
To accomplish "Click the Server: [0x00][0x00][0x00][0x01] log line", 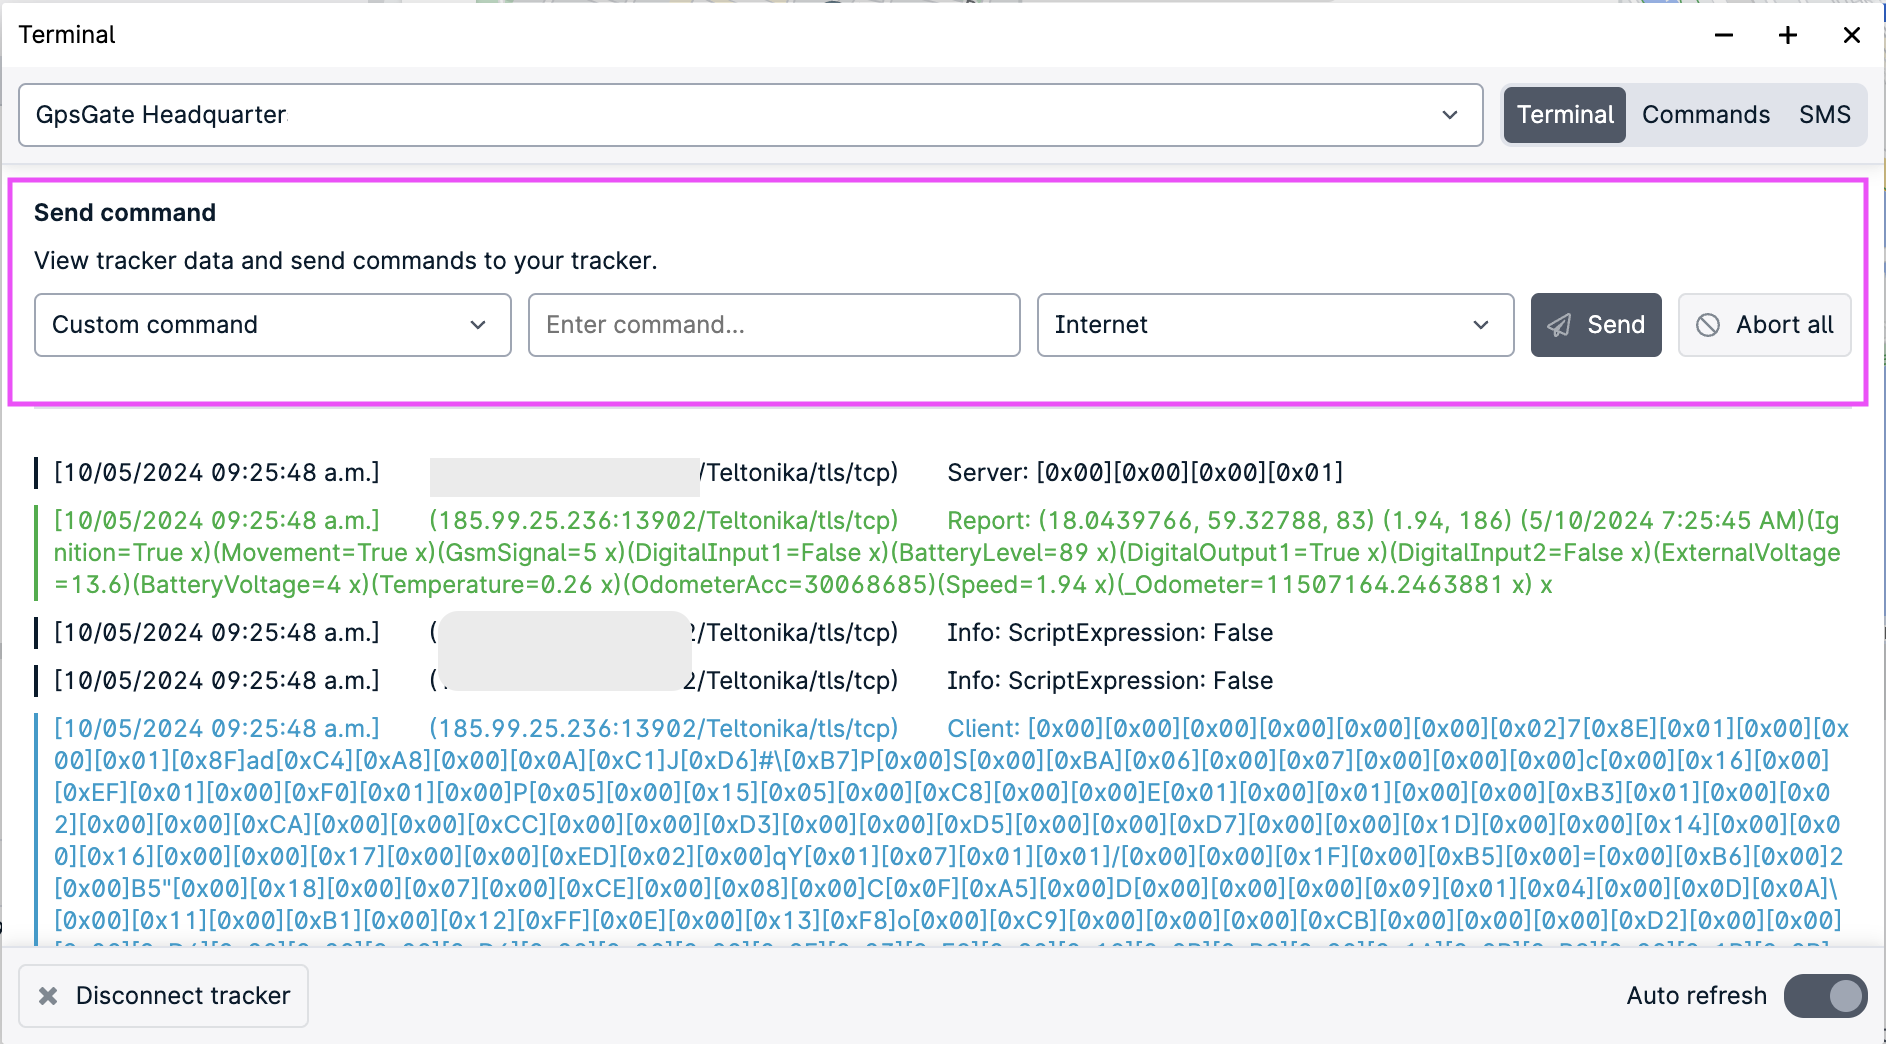I will [1145, 472].
